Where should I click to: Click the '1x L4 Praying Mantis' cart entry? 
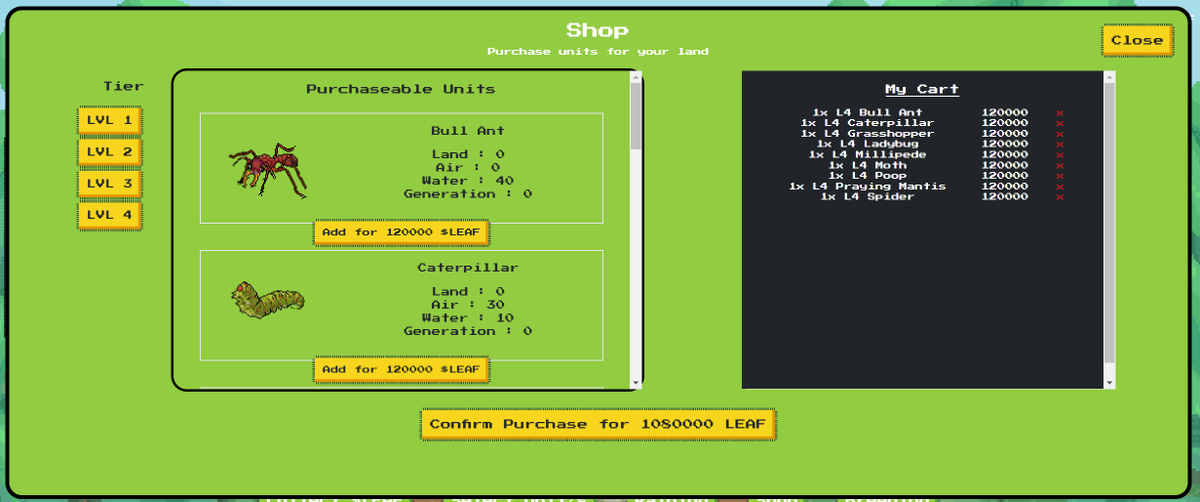(867, 186)
